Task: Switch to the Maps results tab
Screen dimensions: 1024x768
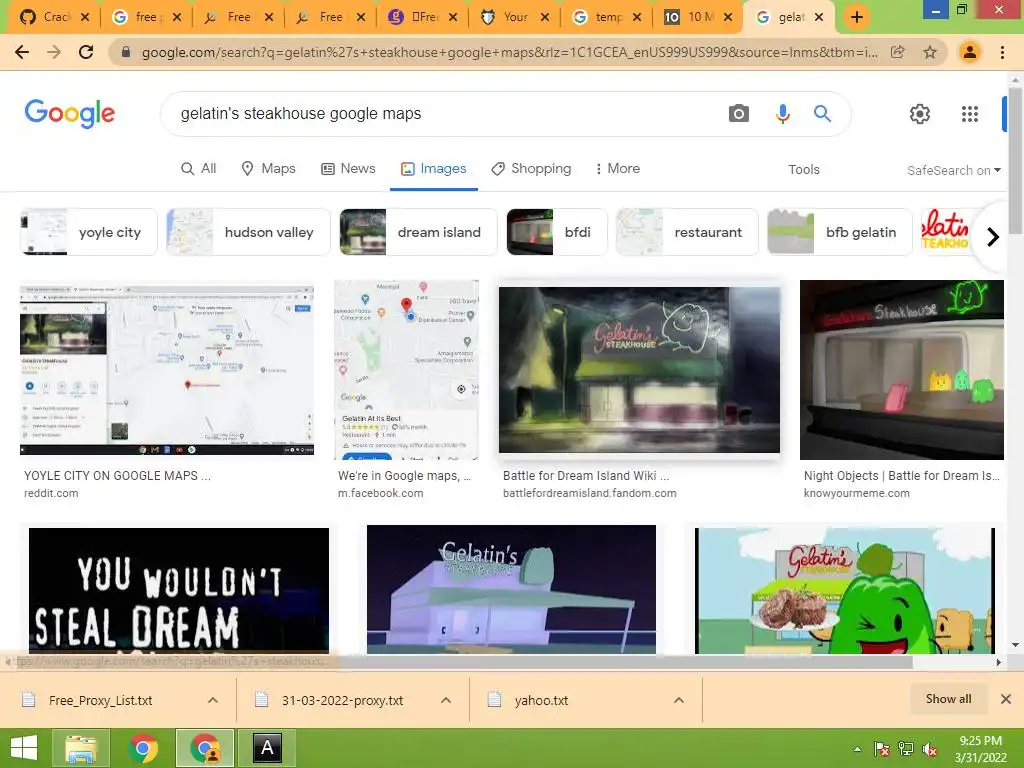Action: pyautogui.click(x=268, y=168)
